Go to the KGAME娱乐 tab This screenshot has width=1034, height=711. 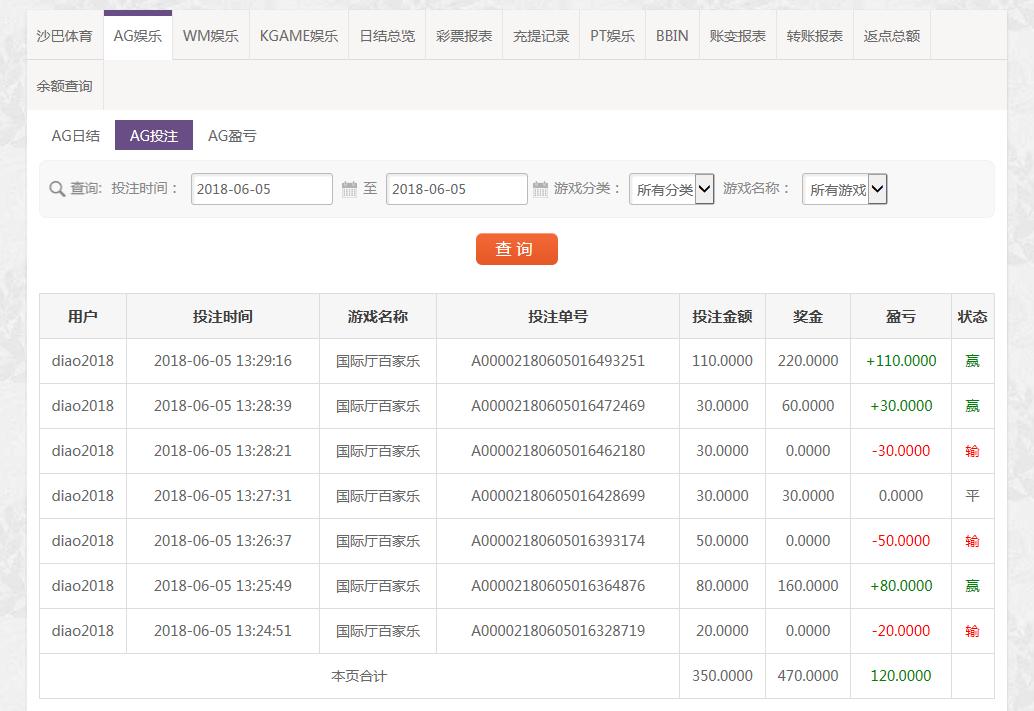[x=298, y=35]
